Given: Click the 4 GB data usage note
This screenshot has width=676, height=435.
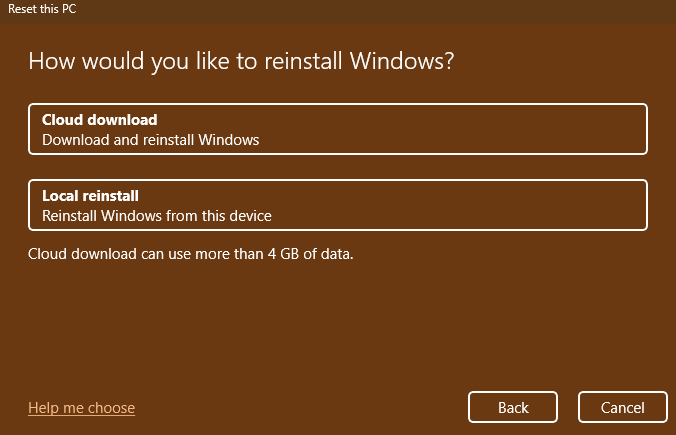Looking at the screenshot, I should [x=191, y=254].
